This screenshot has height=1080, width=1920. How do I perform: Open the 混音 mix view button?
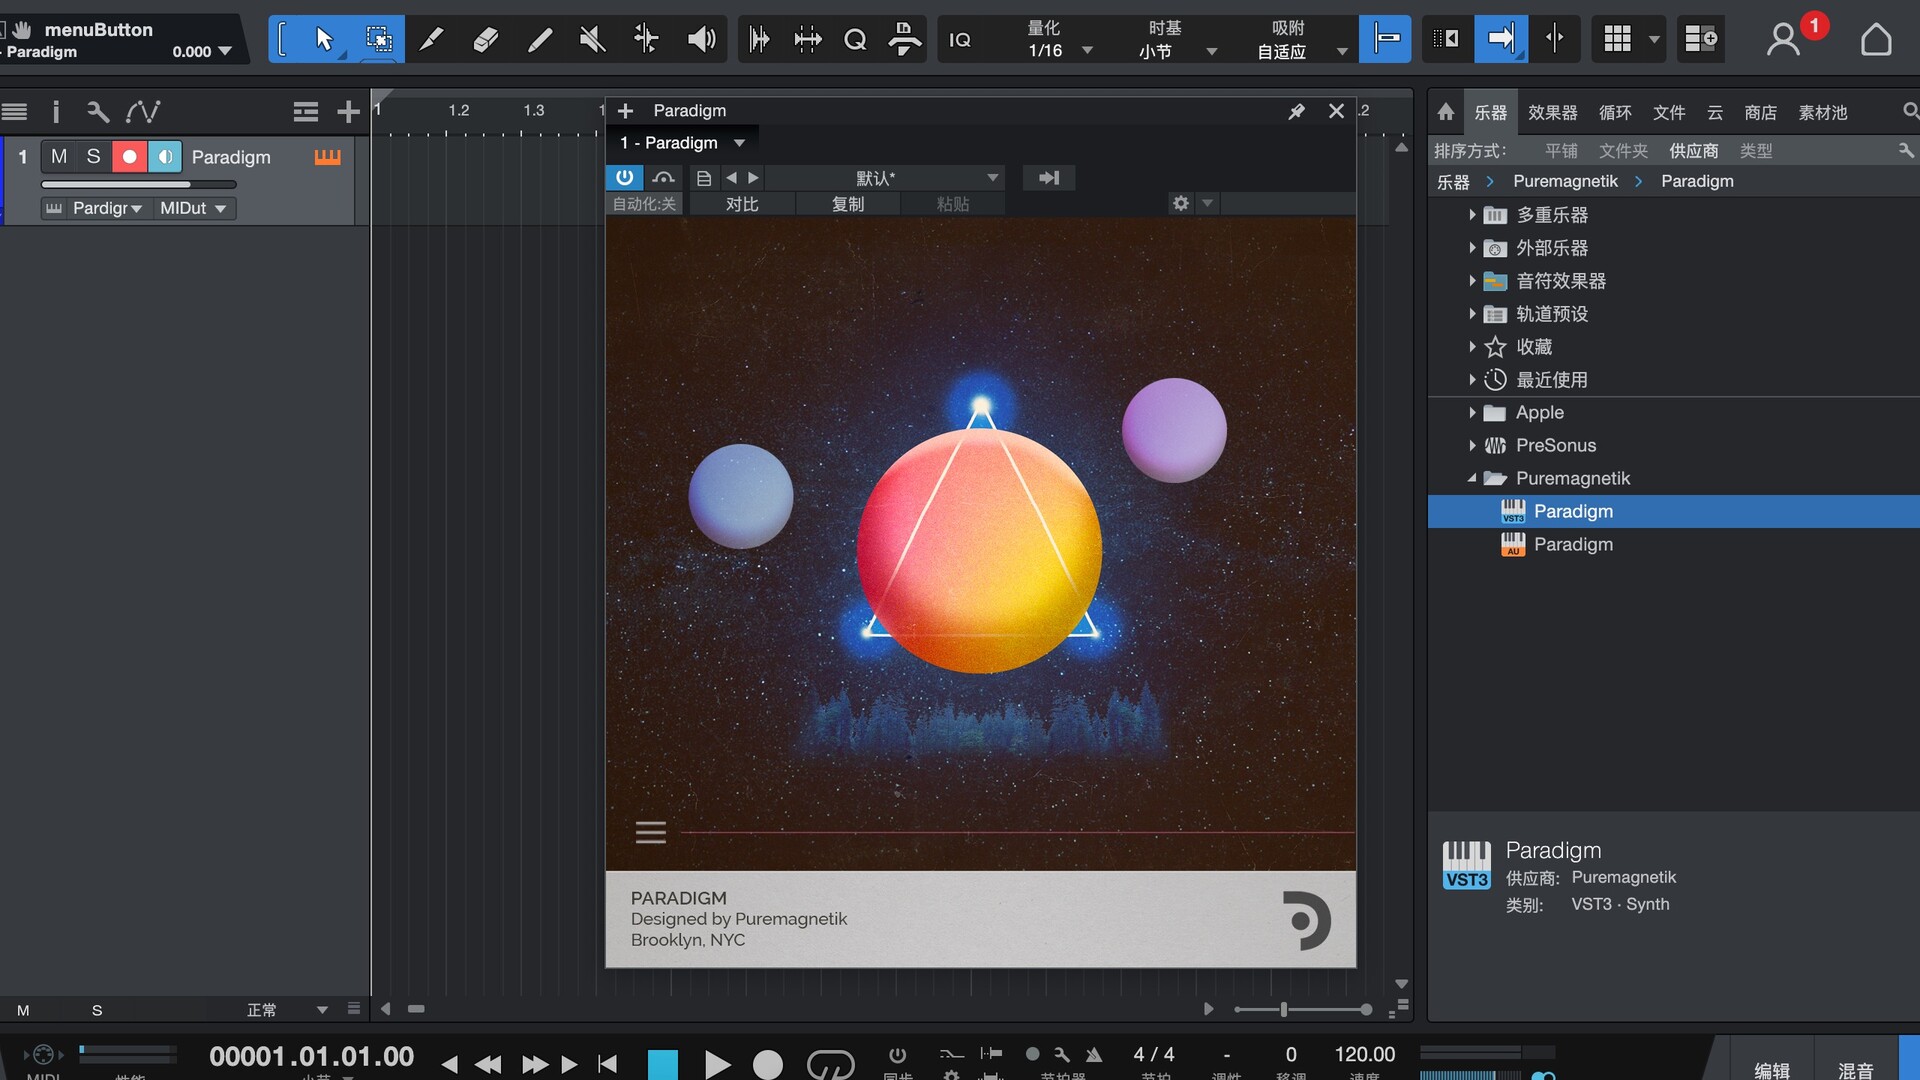pos(1856,1069)
